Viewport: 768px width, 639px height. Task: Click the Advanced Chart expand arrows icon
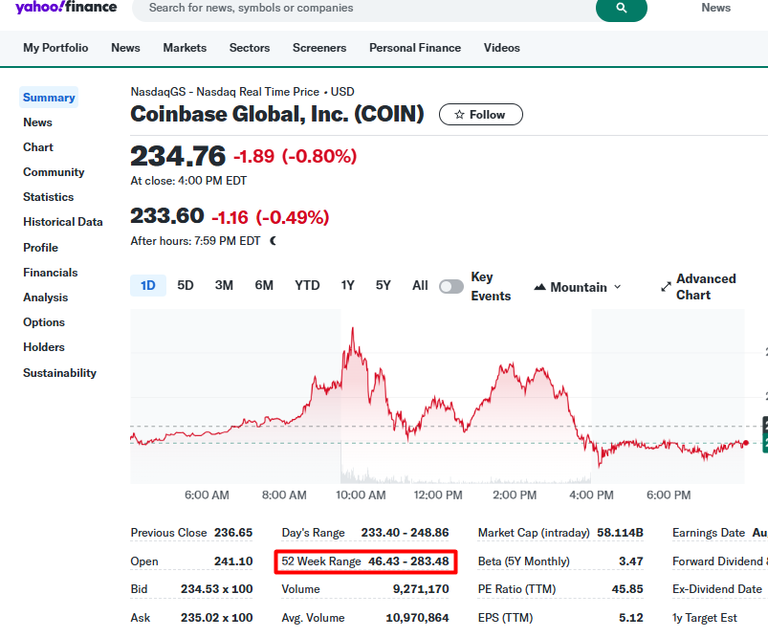click(666, 287)
